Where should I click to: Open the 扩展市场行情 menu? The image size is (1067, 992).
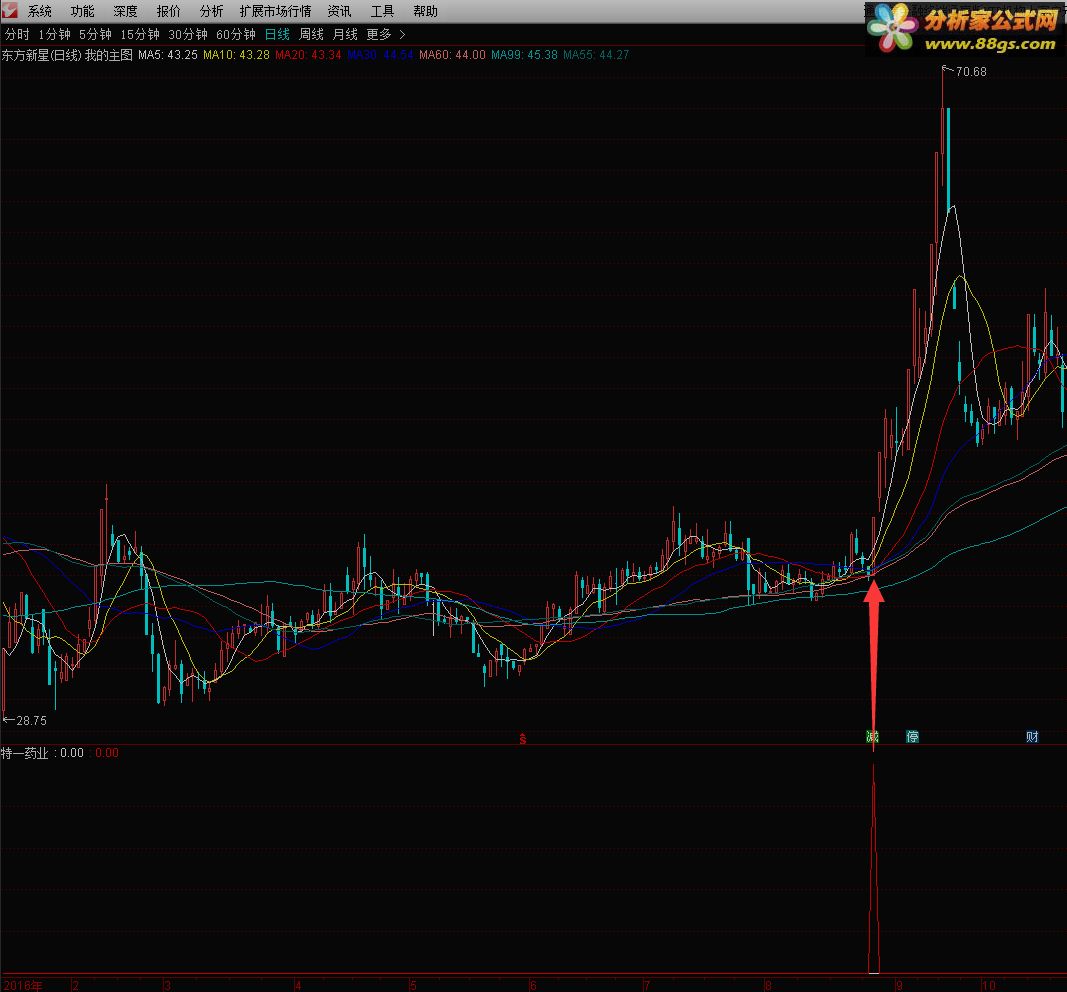click(x=275, y=12)
